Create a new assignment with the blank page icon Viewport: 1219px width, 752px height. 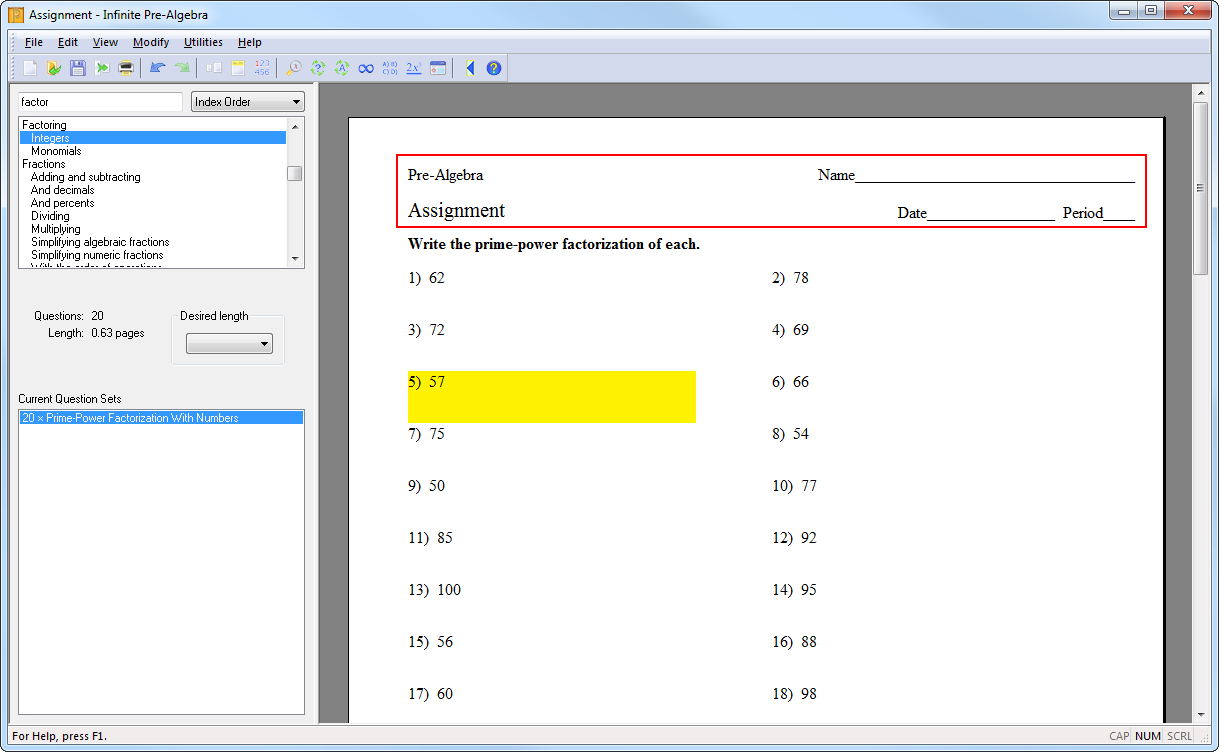tap(30, 68)
